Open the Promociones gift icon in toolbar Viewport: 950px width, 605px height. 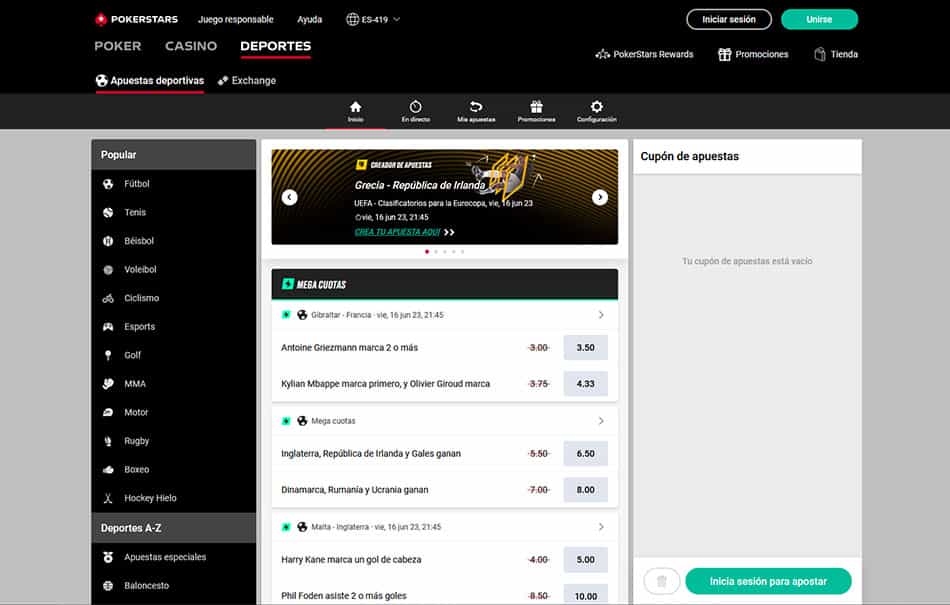tap(536, 107)
